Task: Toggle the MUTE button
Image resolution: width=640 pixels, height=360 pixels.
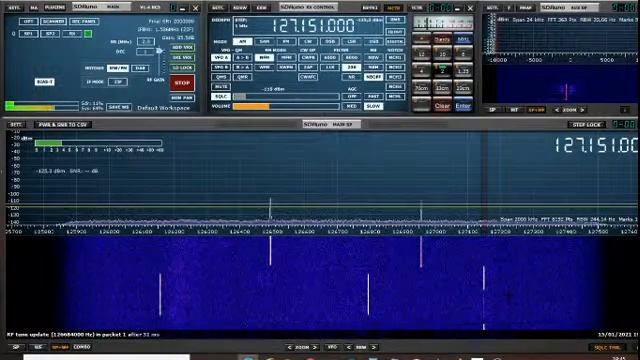Action: tap(221, 87)
